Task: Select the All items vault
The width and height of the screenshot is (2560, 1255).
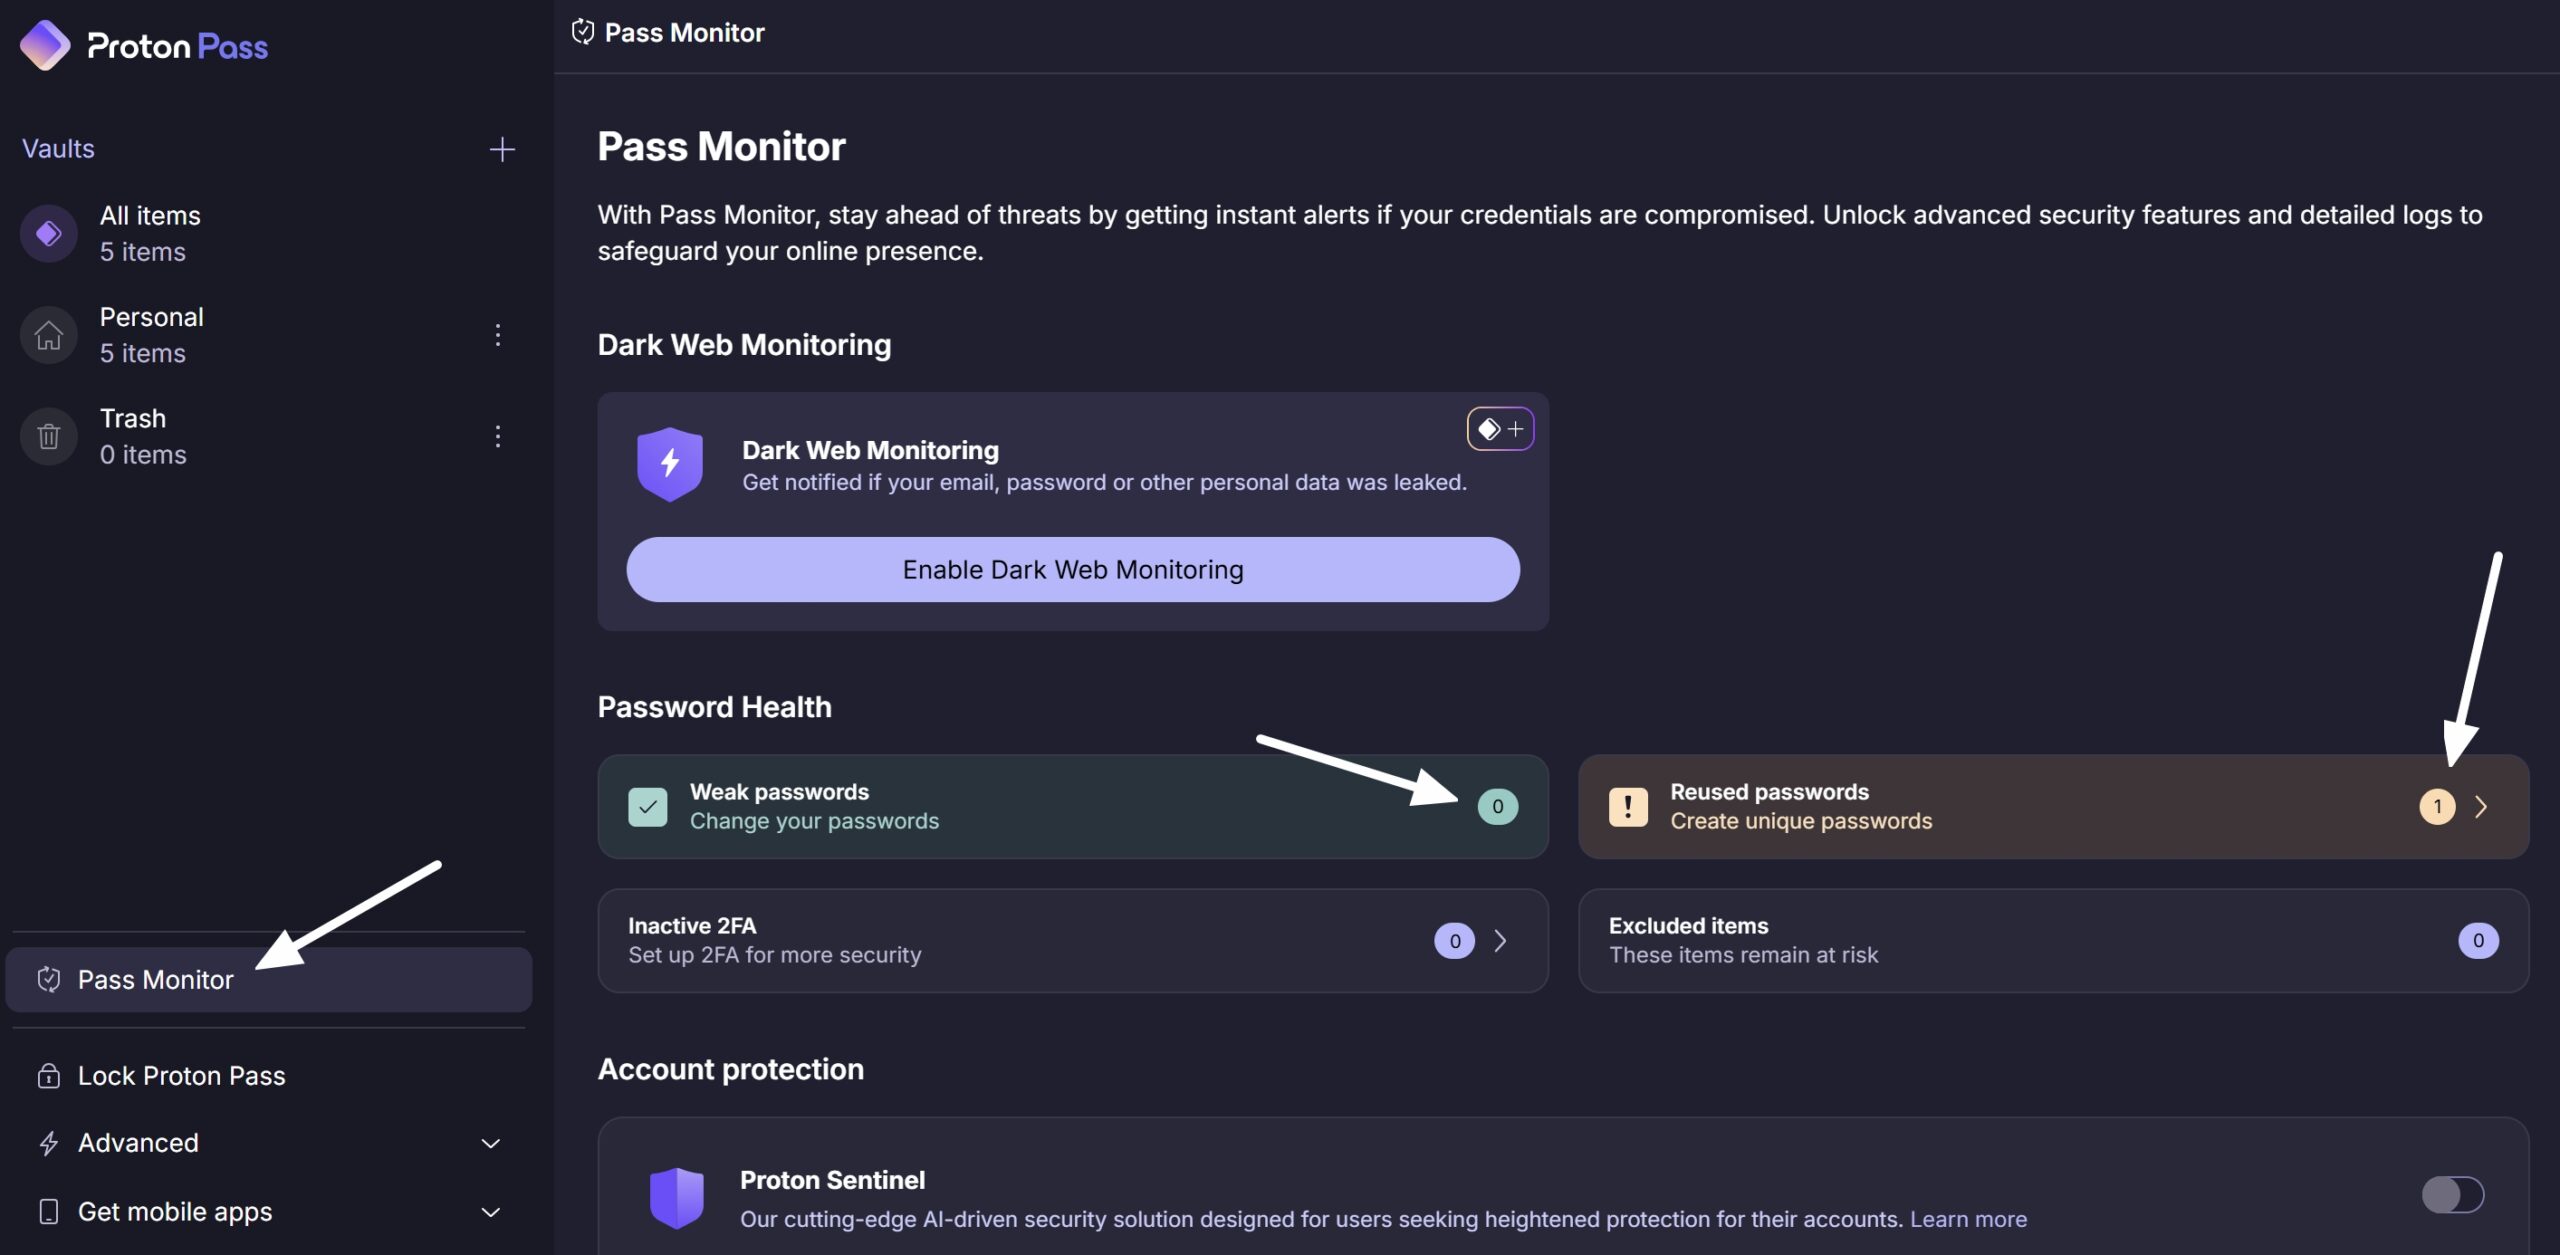Action: (x=269, y=233)
